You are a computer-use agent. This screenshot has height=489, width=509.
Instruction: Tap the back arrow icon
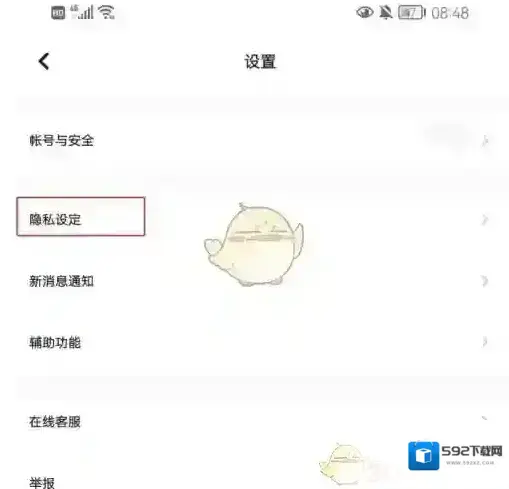click(x=44, y=62)
